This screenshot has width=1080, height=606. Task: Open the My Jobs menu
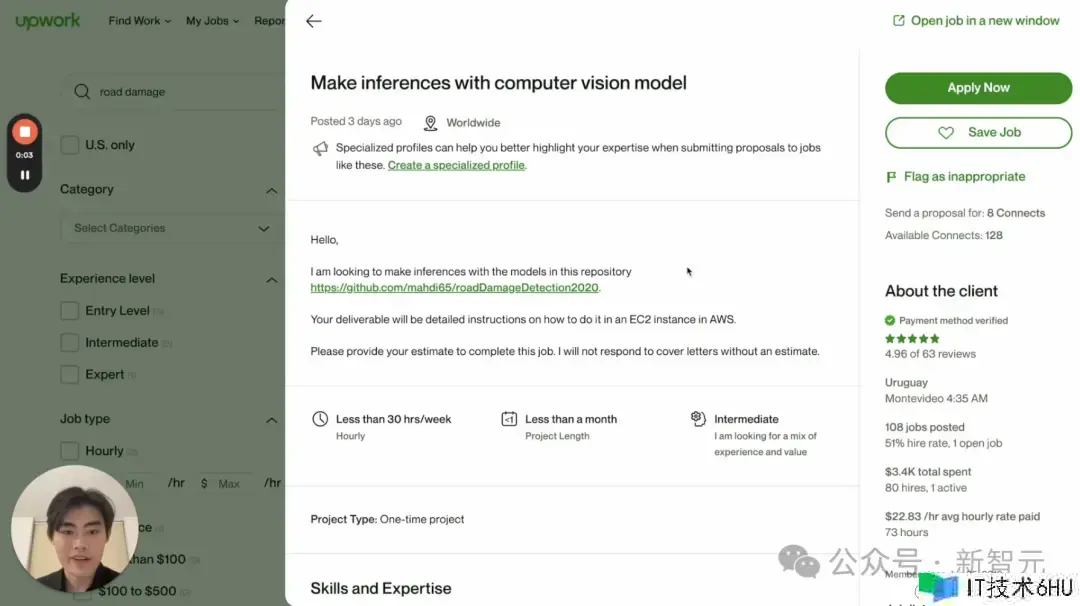pos(212,21)
